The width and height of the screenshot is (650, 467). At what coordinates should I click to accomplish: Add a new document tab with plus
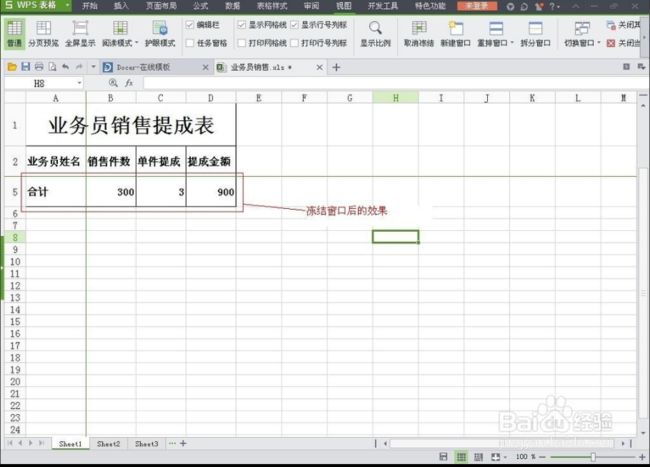336,67
